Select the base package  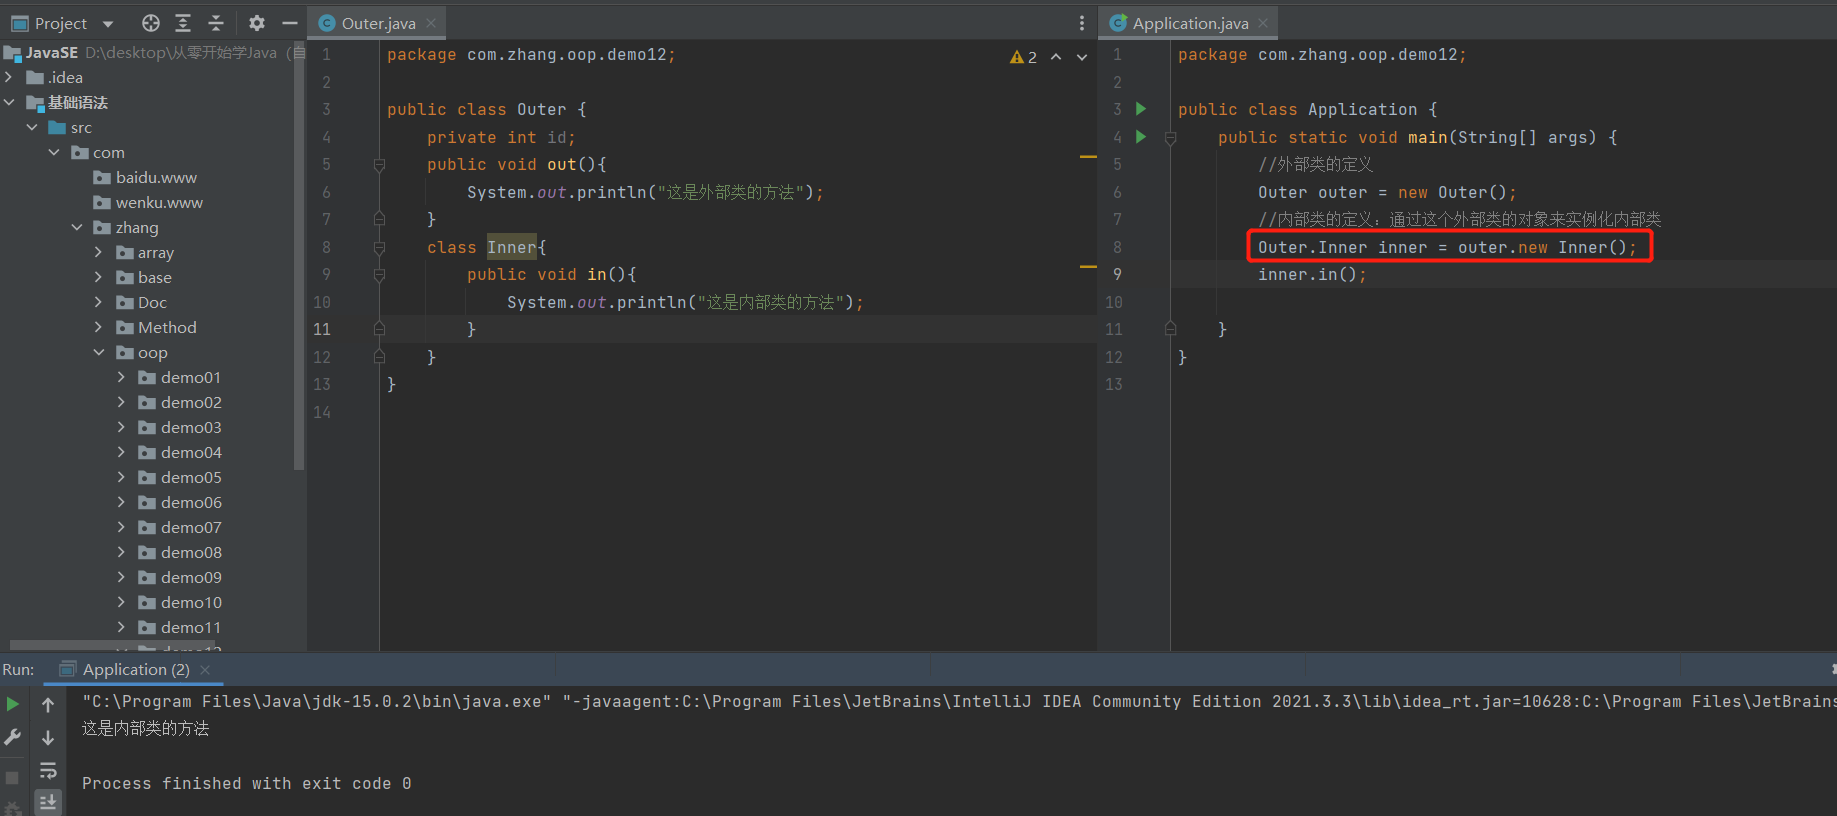pyautogui.click(x=154, y=277)
